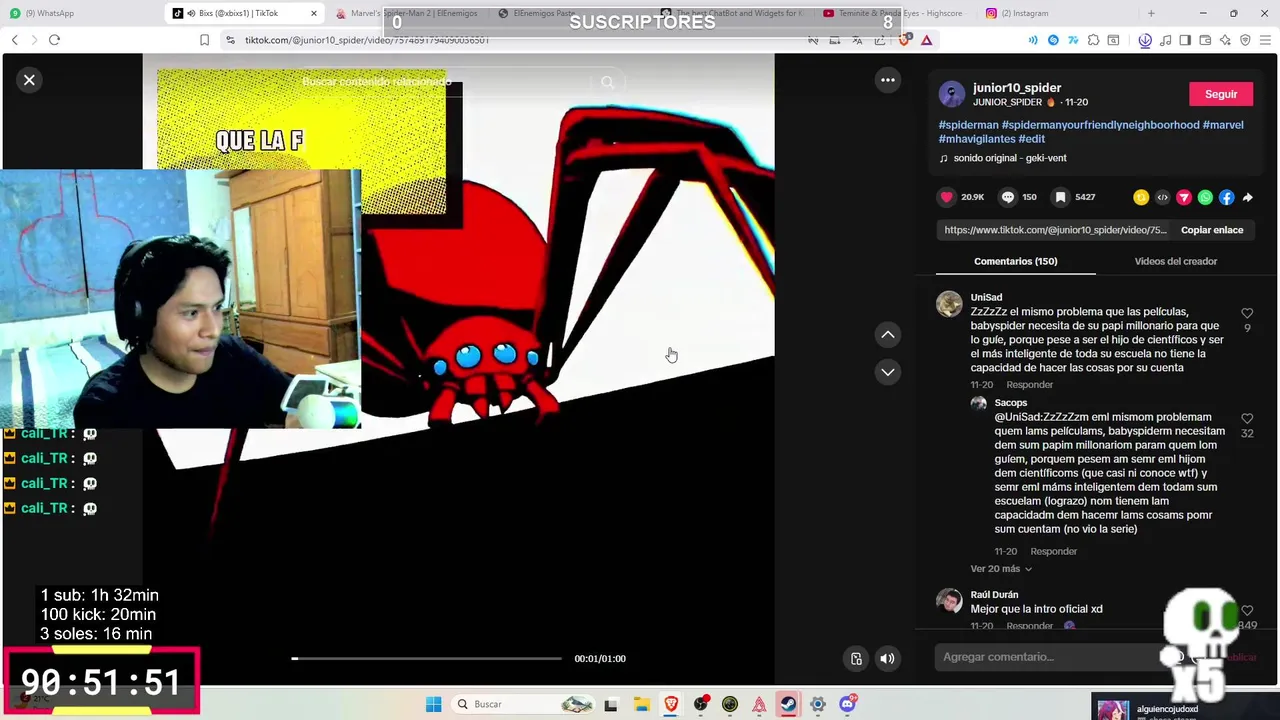
Task: Close the TikTok video viewer
Action: click(x=29, y=80)
